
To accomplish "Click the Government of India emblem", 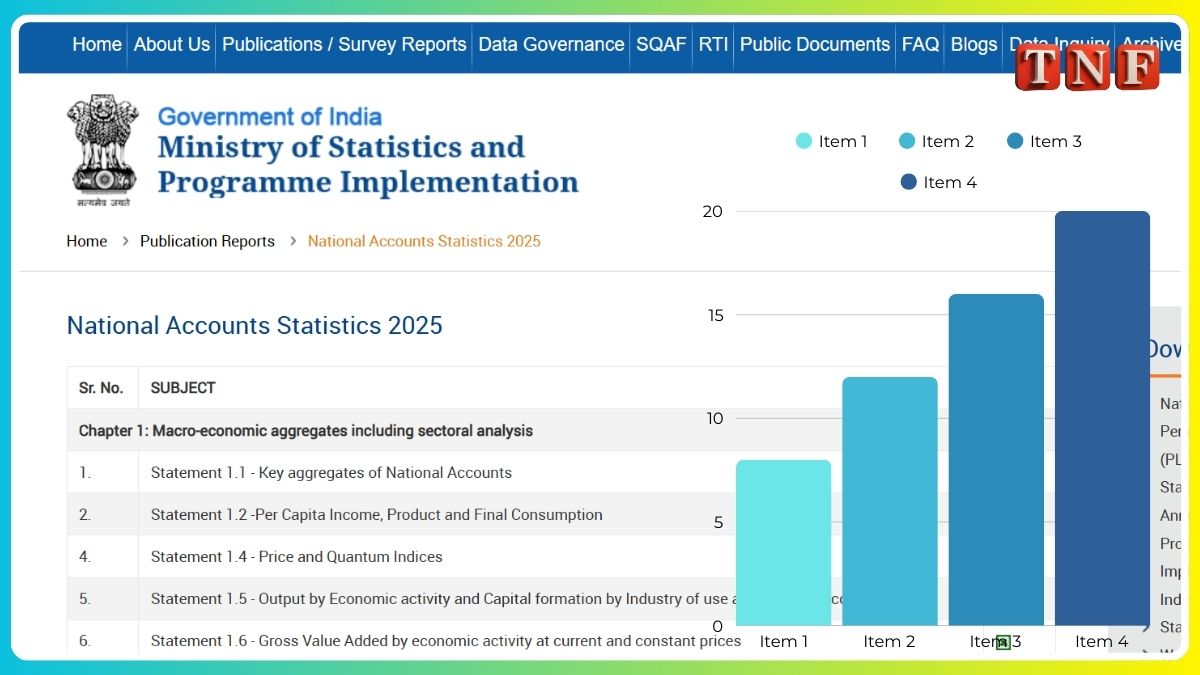I will [x=103, y=150].
